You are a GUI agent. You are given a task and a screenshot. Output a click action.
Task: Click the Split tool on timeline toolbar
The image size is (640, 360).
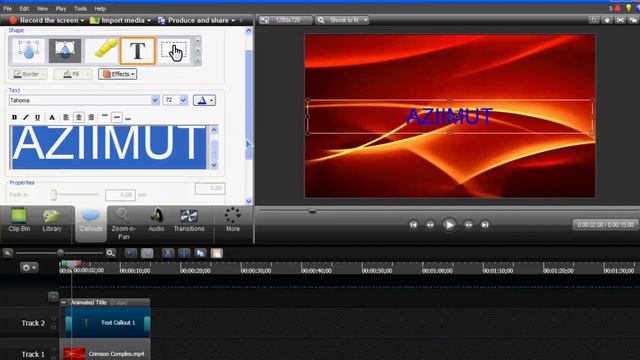[x=184, y=253]
